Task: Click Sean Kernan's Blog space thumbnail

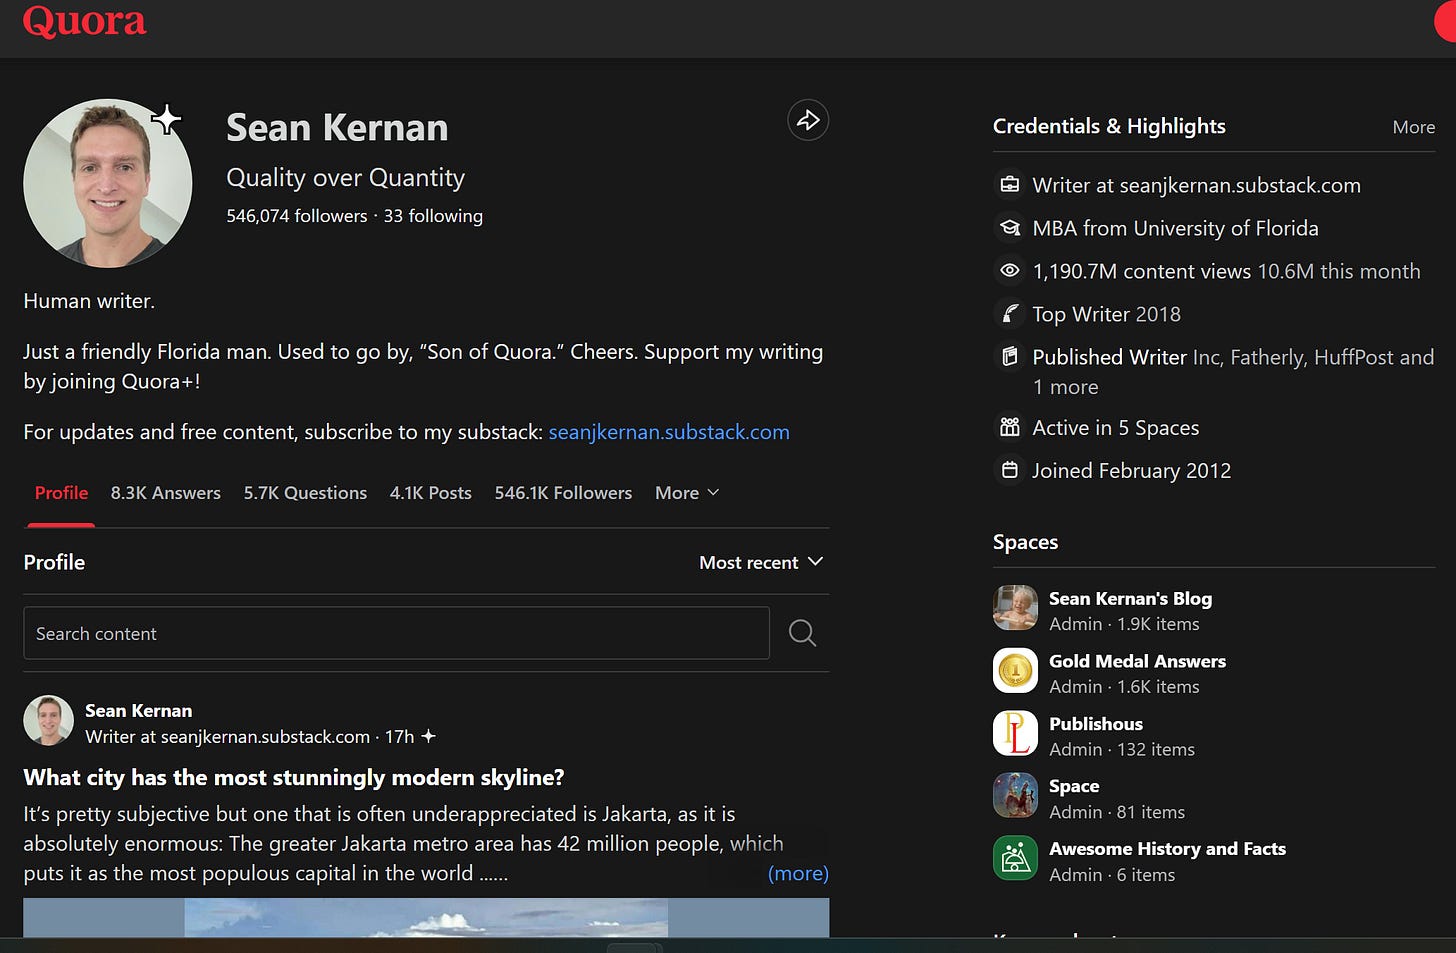Action: [x=1015, y=608]
